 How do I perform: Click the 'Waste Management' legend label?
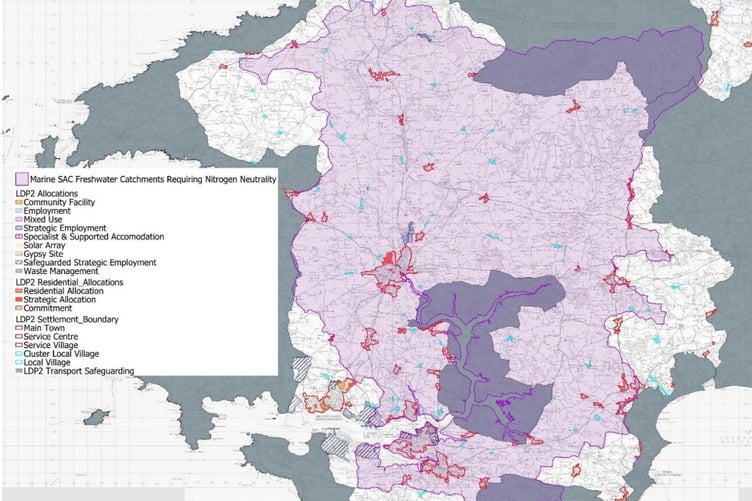(x=61, y=271)
